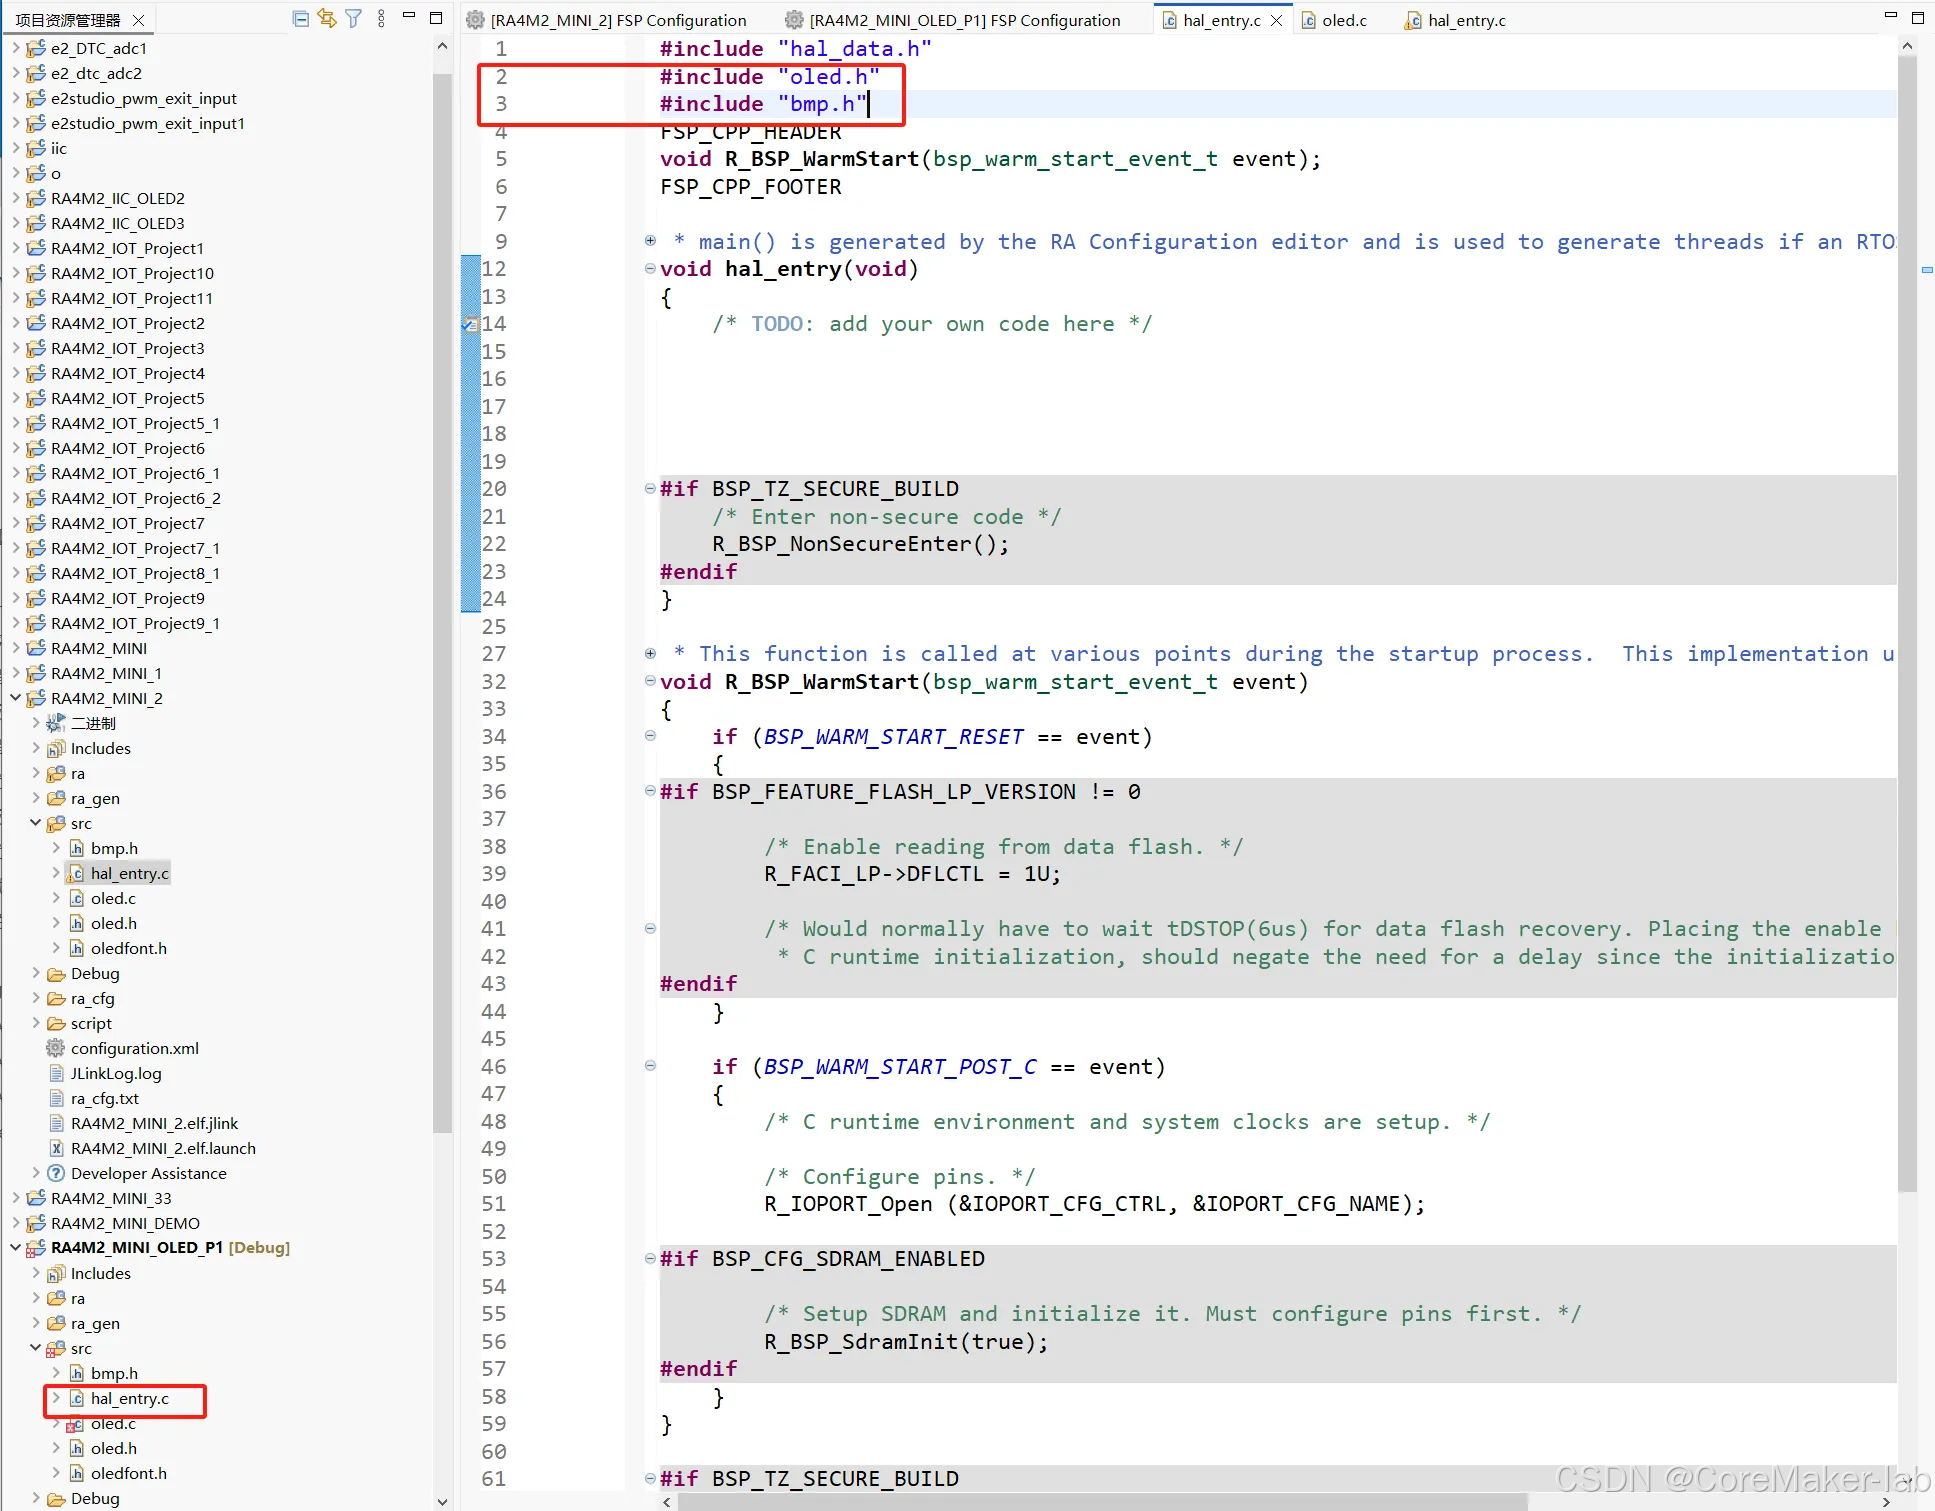Collapse BSP_WARM_START_RESET if-block fold line 34

pyautogui.click(x=650, y=736)
